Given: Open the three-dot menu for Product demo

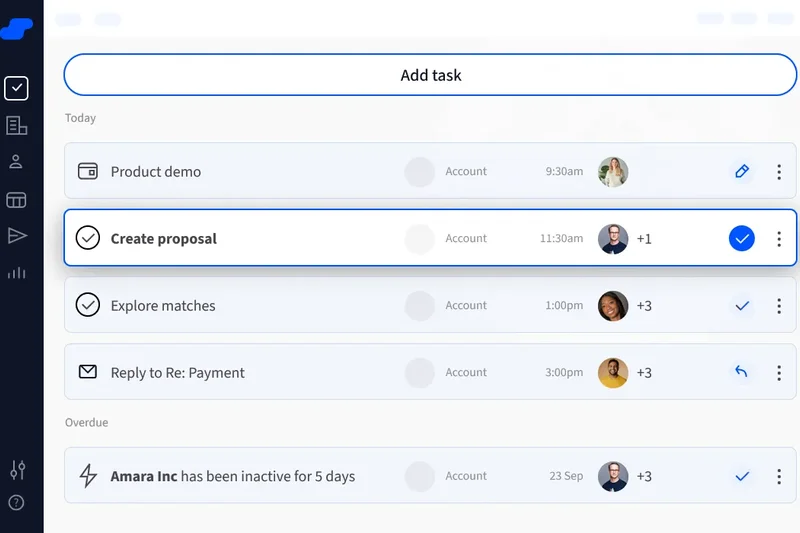Looking at the screenshot, I should click(779, 172).
